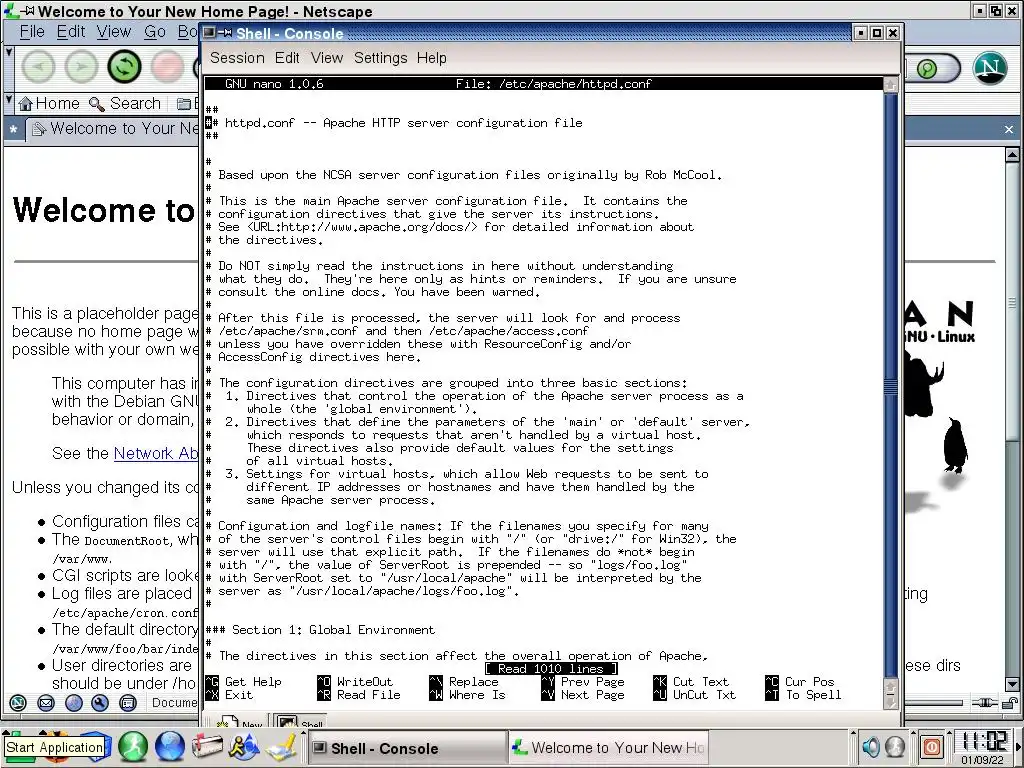Launch the AIM running man panel icon
This screenshot has width=1024, height=768.
click(x=244, y=748)
